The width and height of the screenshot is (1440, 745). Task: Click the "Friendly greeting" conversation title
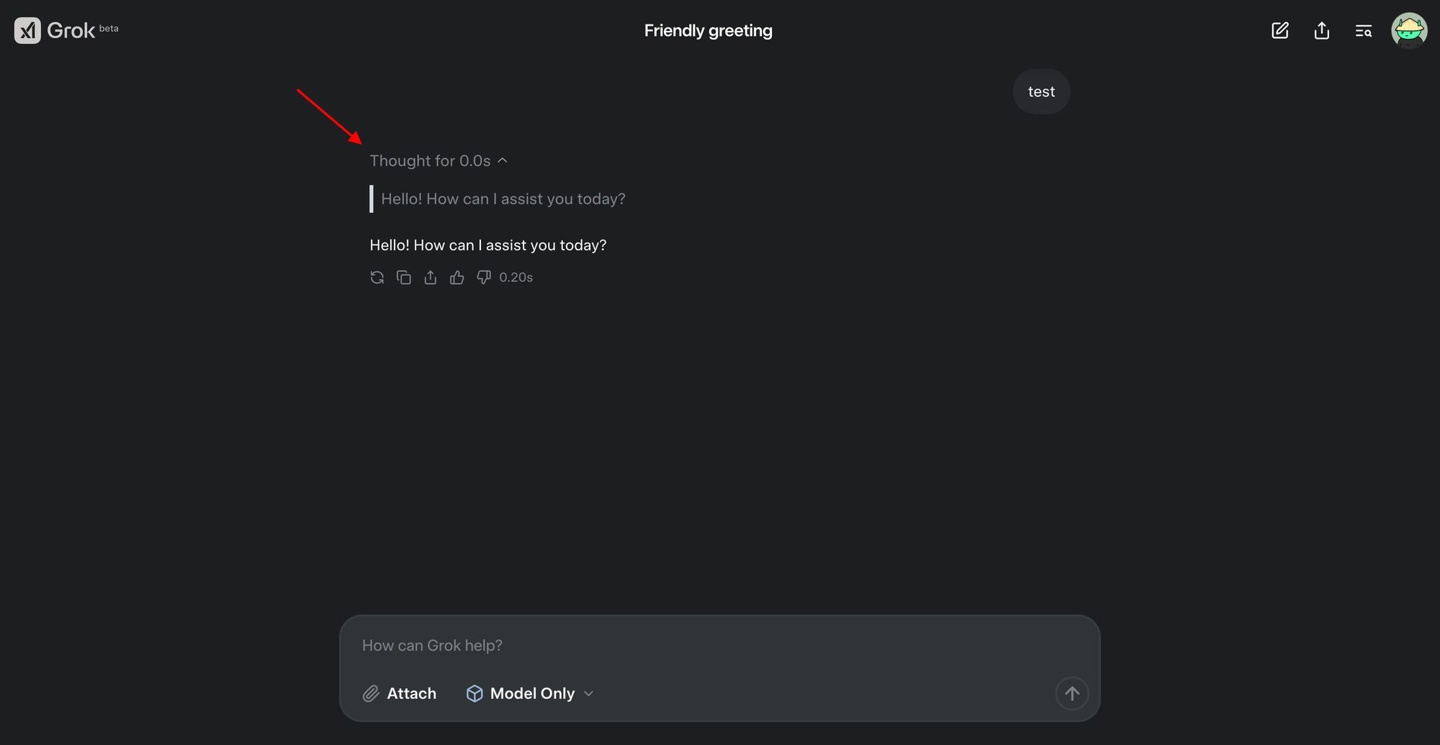coord(708,31)
